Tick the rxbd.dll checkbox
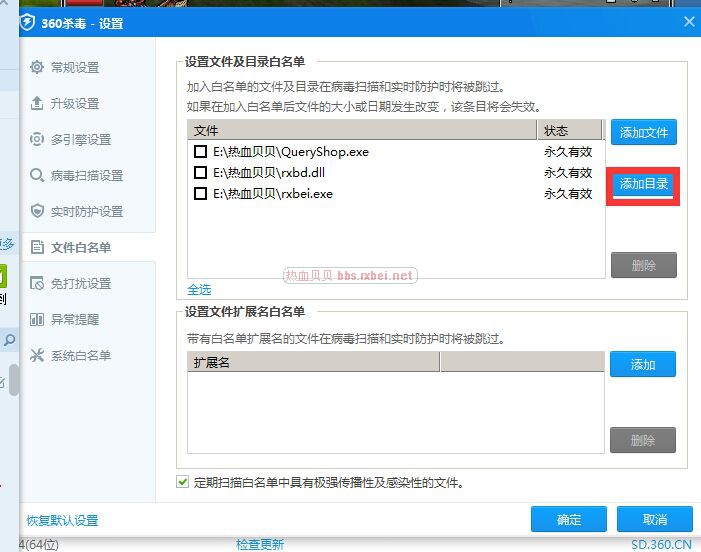 [201, 173]
